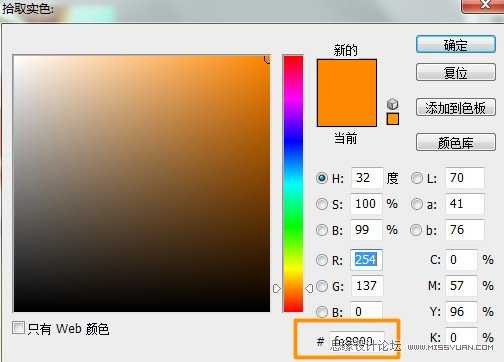
Task: Select the HSB brightness B radio button
Action: [322, 230]
